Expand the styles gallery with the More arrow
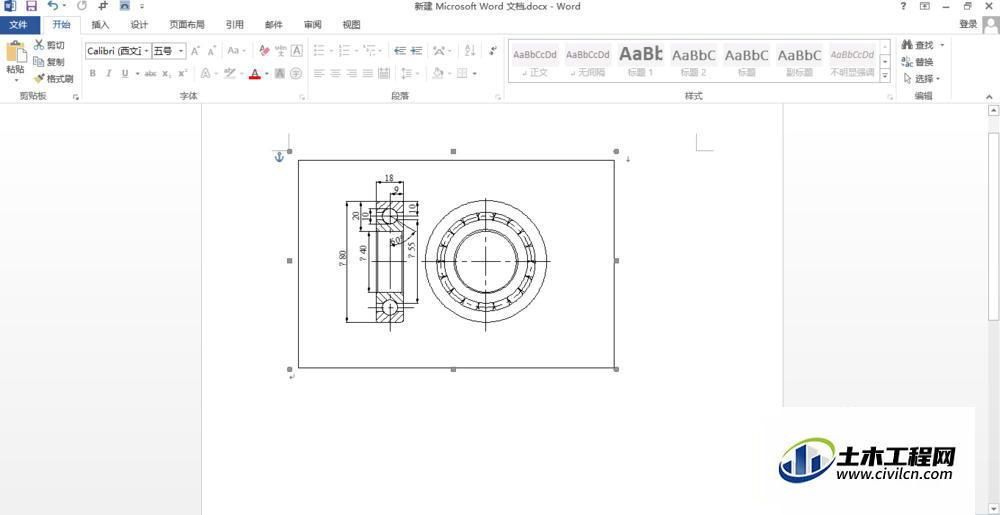This screenshot has width=1000, height=515. coord(885,76)
